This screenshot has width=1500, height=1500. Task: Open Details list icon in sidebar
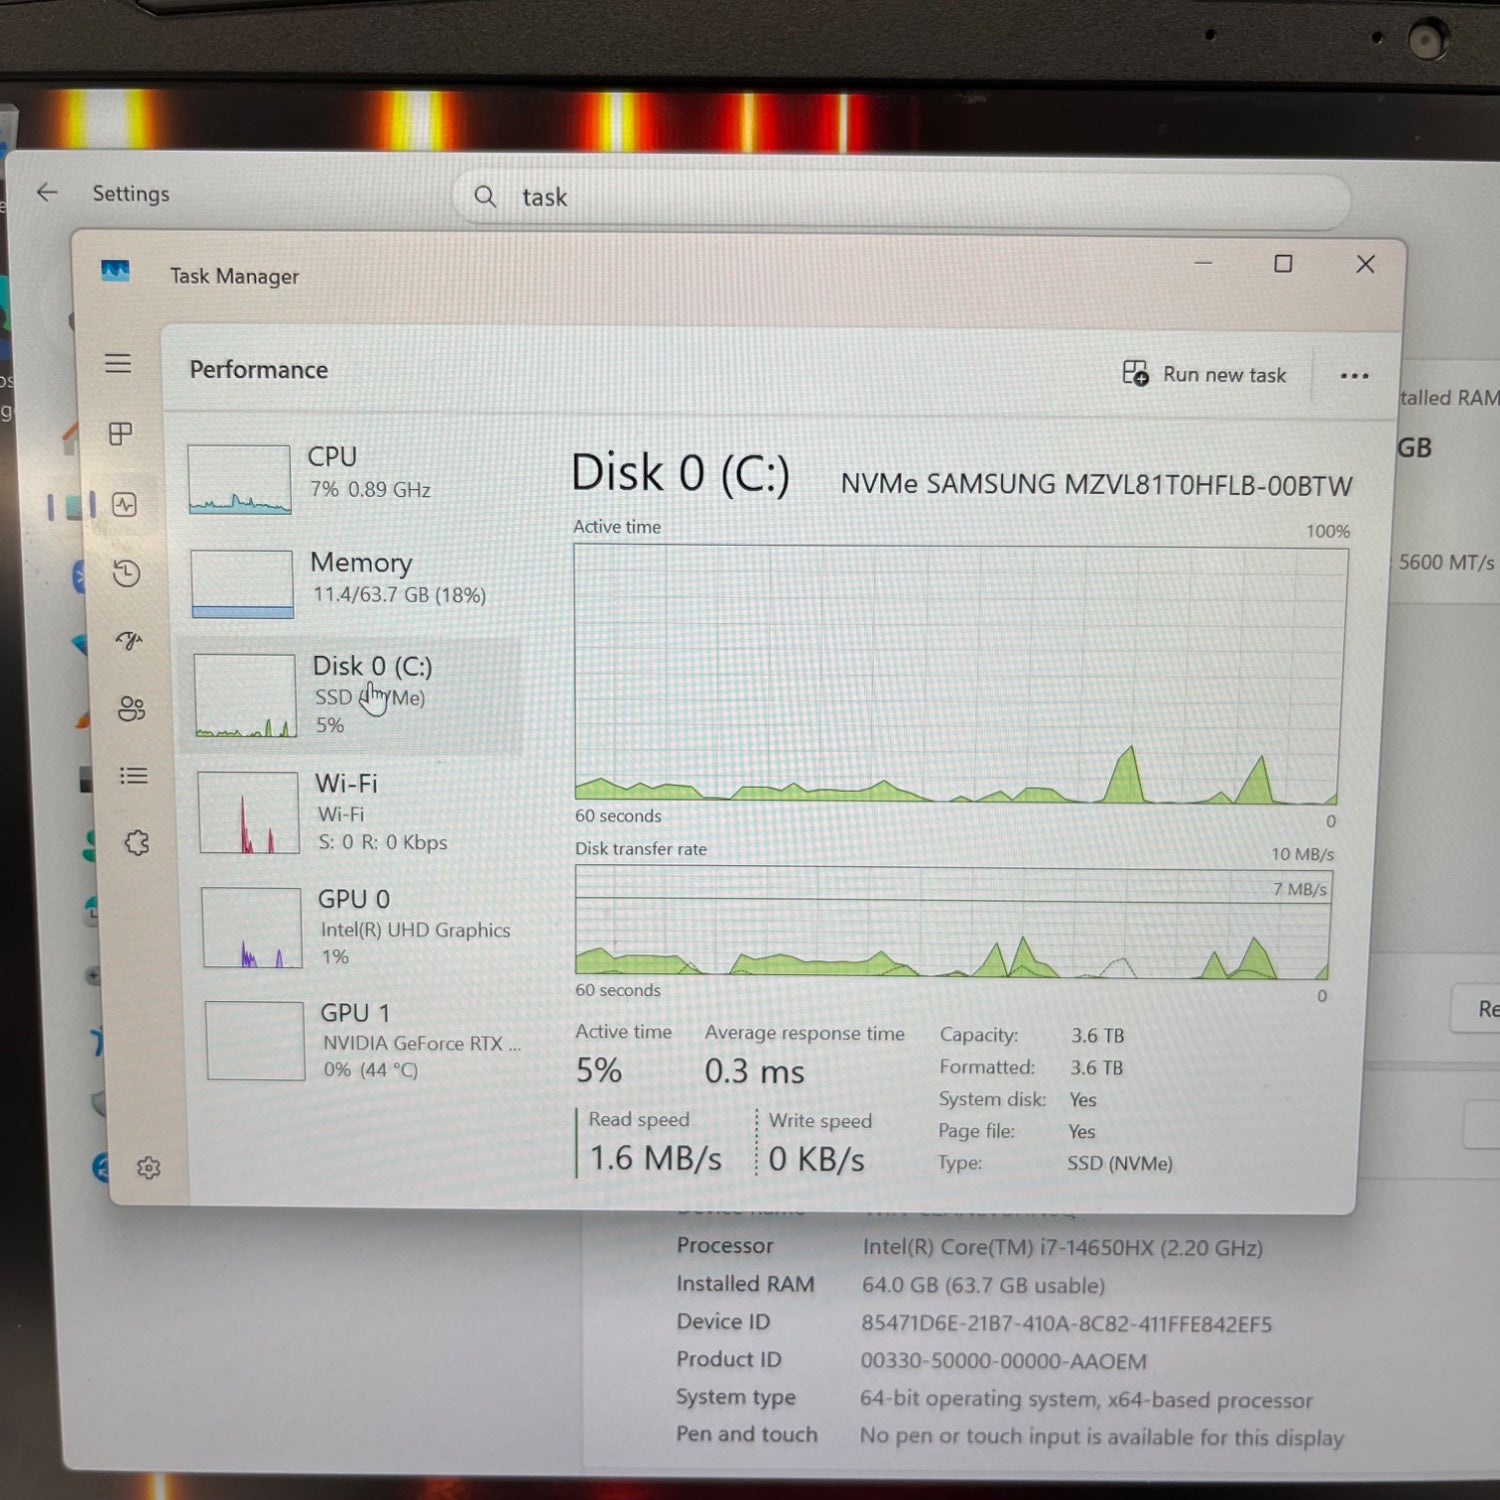pos(133,776)
